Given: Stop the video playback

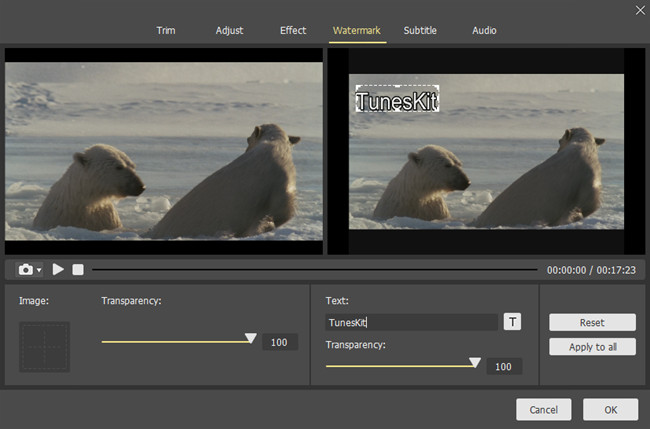Looking at the screenshot, I should pos(78,270).
